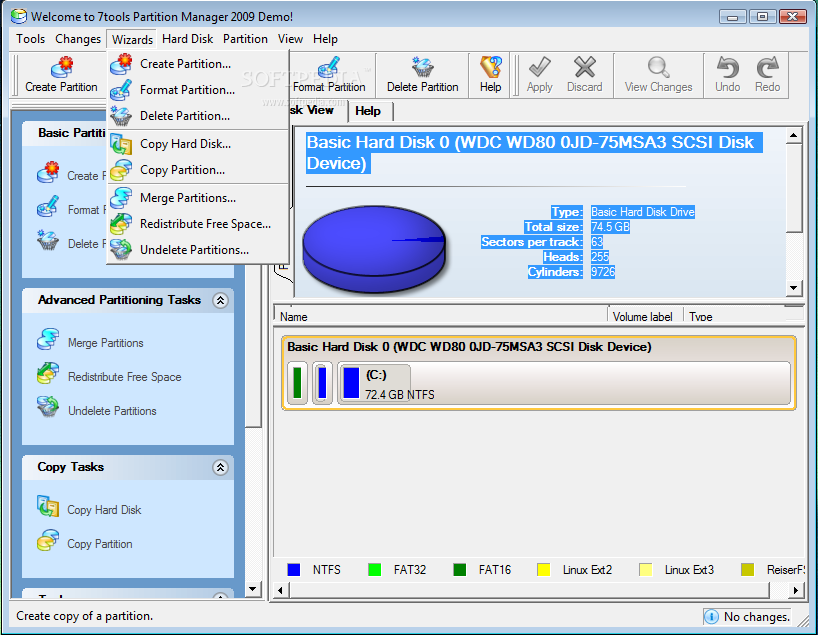The width and height of the screenshot is (818, 635).
Task: Click the Basic Hard Disk 0 heading text
Action: click(533, 153)
